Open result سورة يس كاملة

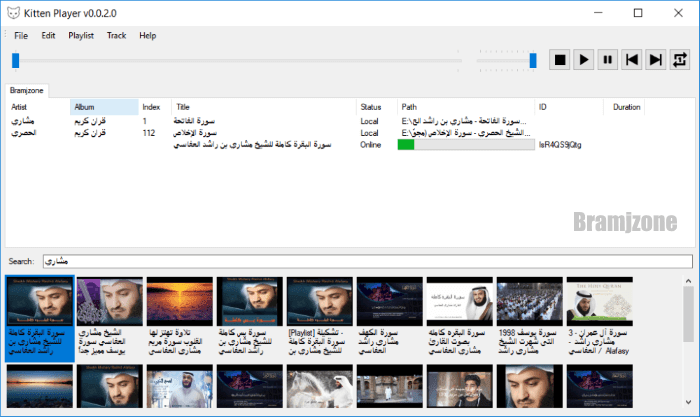click(x=250, y=316)
